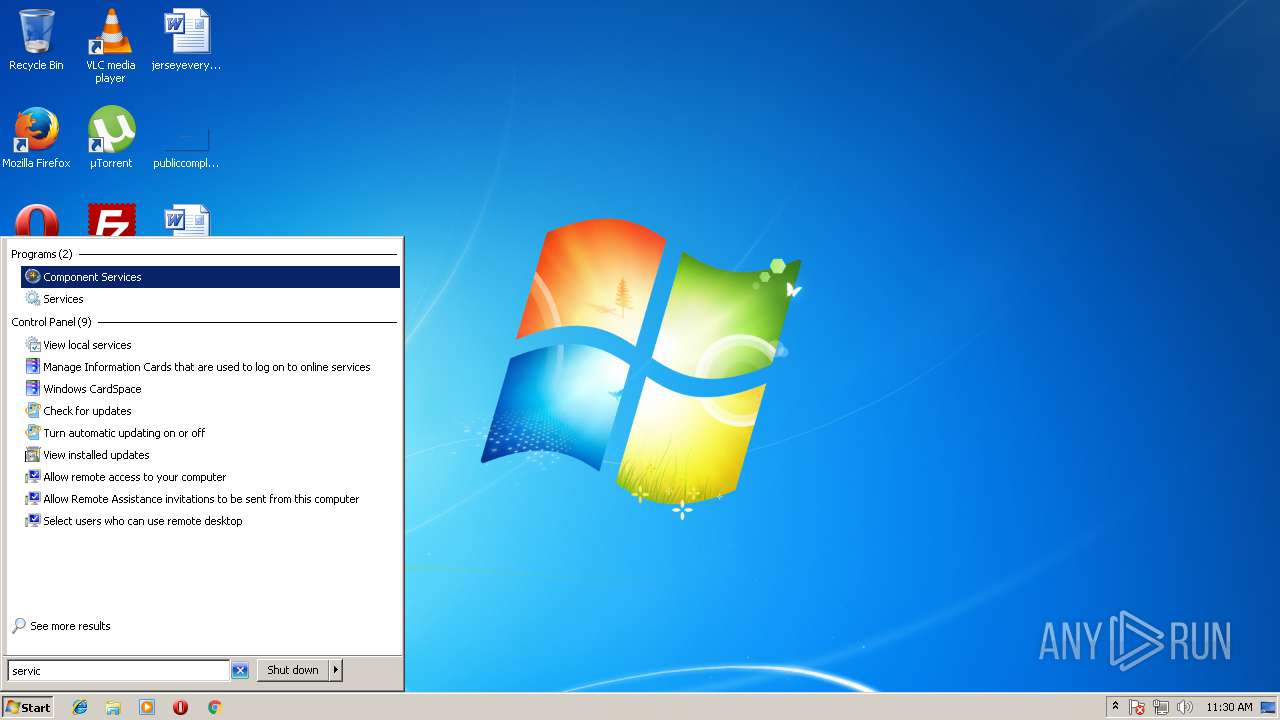Open Allow Remote Assistance invitations result
Image resolution: width=1280 pixels, height=720 pixels.
click(x=210, y=499)
